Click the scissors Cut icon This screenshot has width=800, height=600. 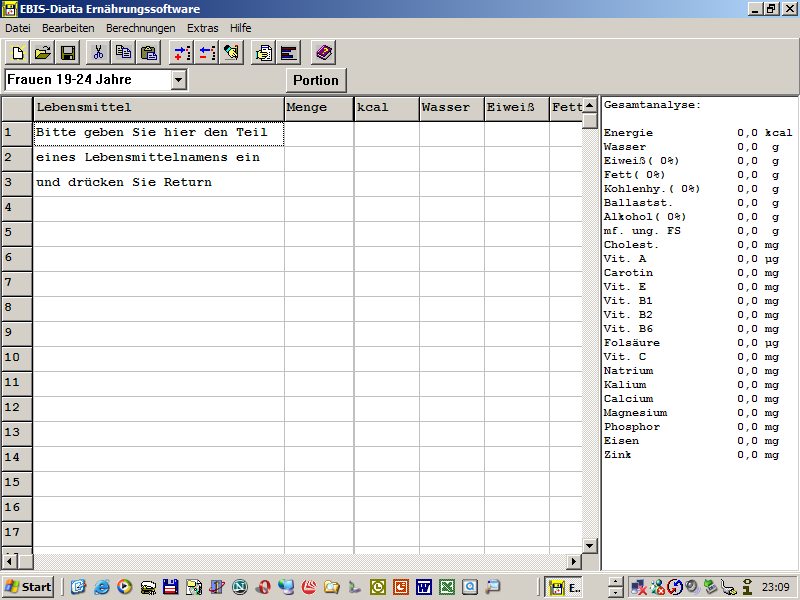pyautogui.click(x=98, y=53)
